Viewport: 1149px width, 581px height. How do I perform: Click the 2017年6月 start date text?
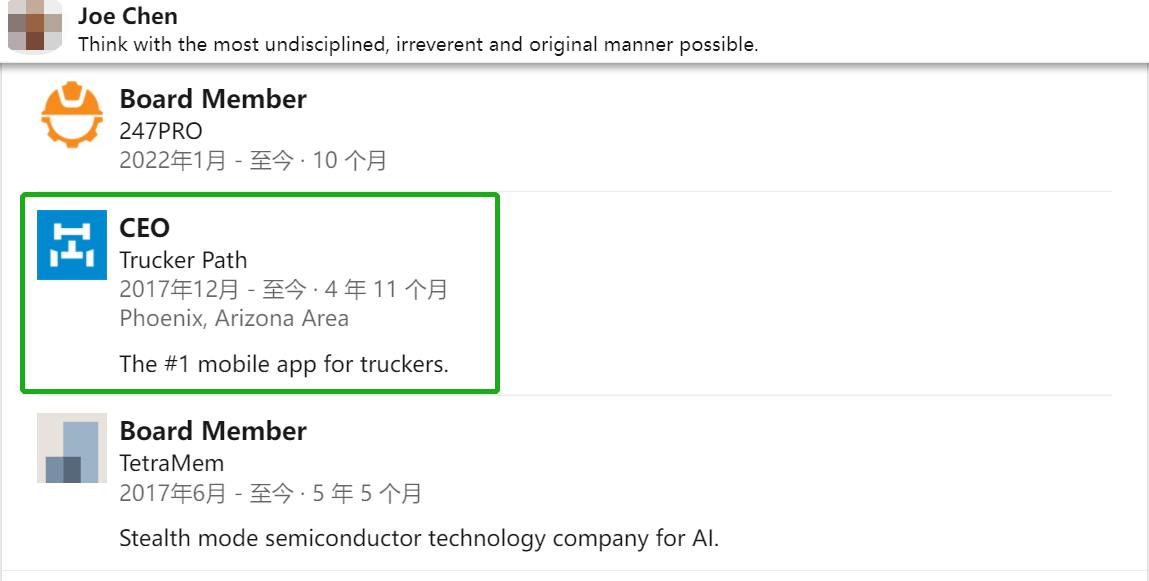173,493
